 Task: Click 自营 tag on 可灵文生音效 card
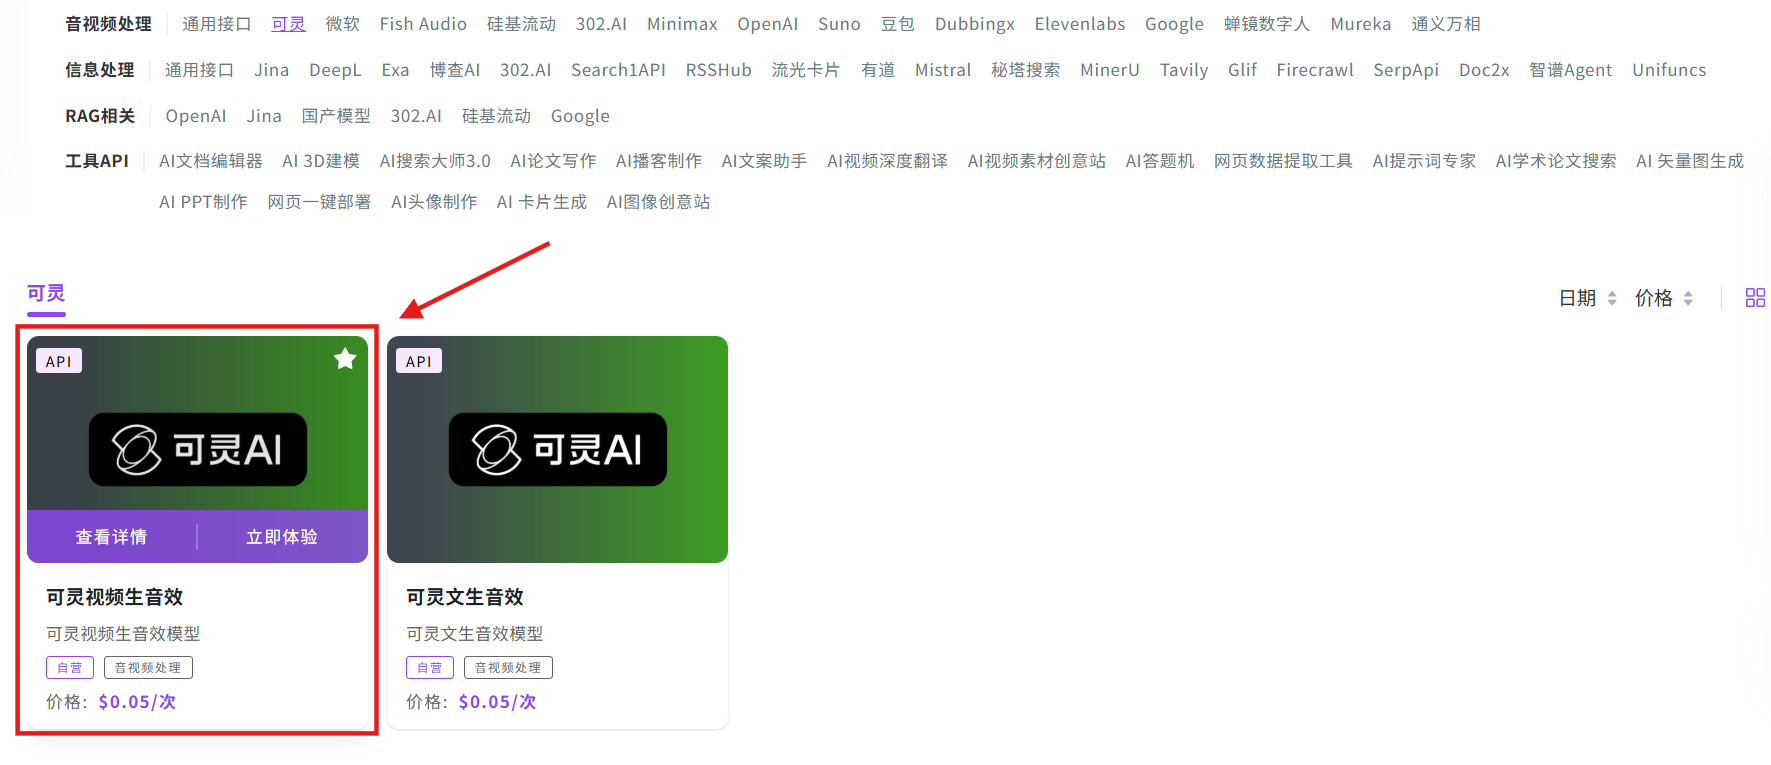[430, 667]
